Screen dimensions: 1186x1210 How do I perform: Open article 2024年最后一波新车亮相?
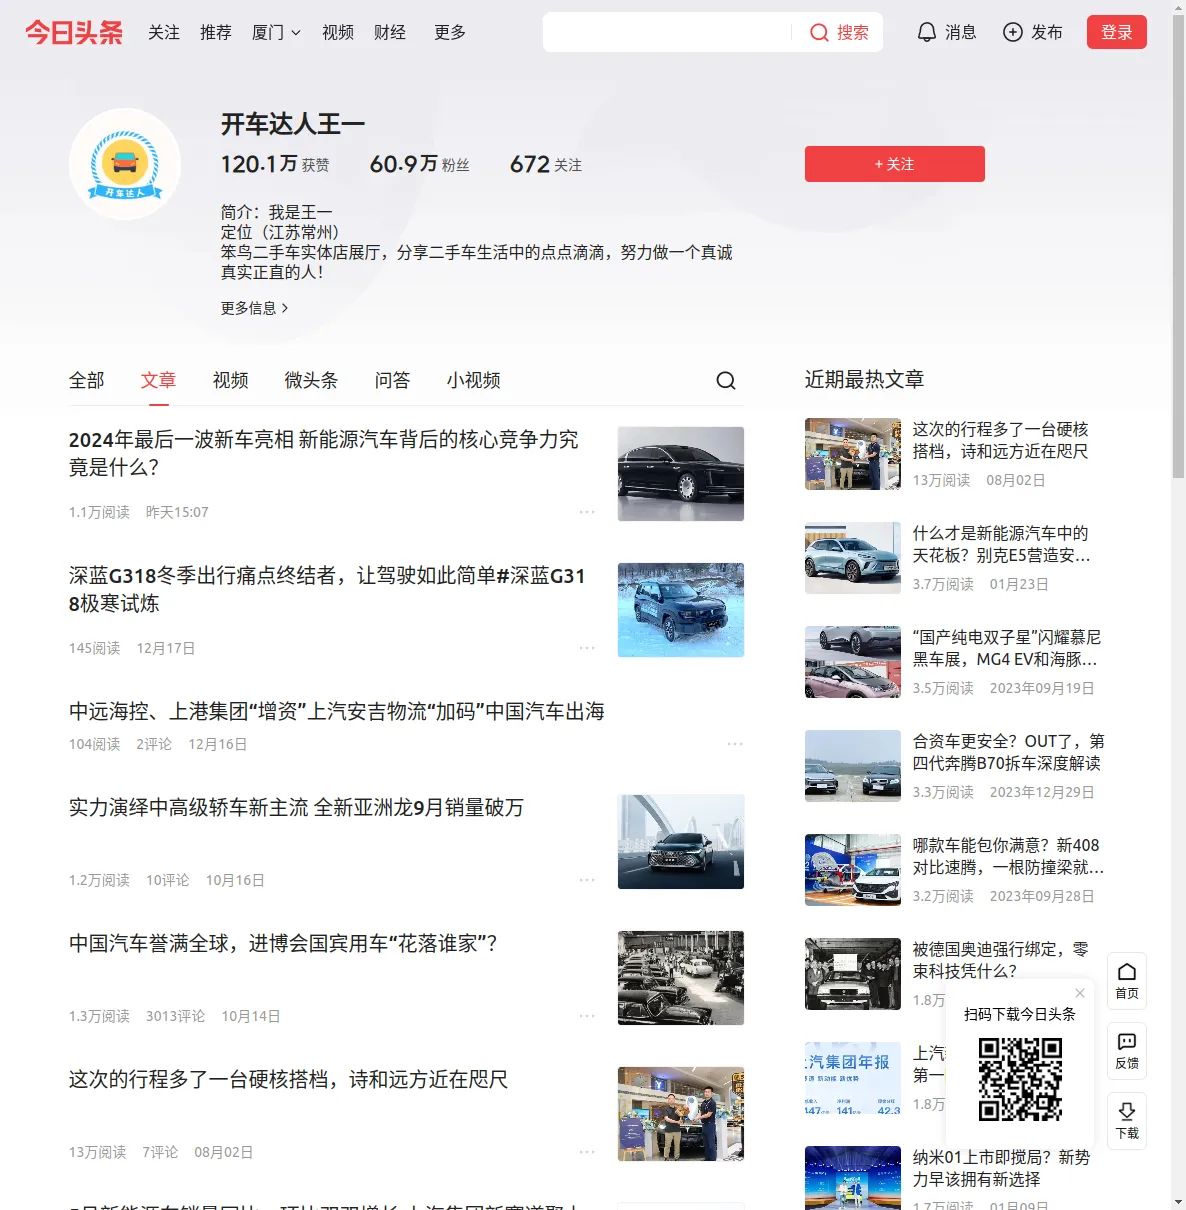324,453
